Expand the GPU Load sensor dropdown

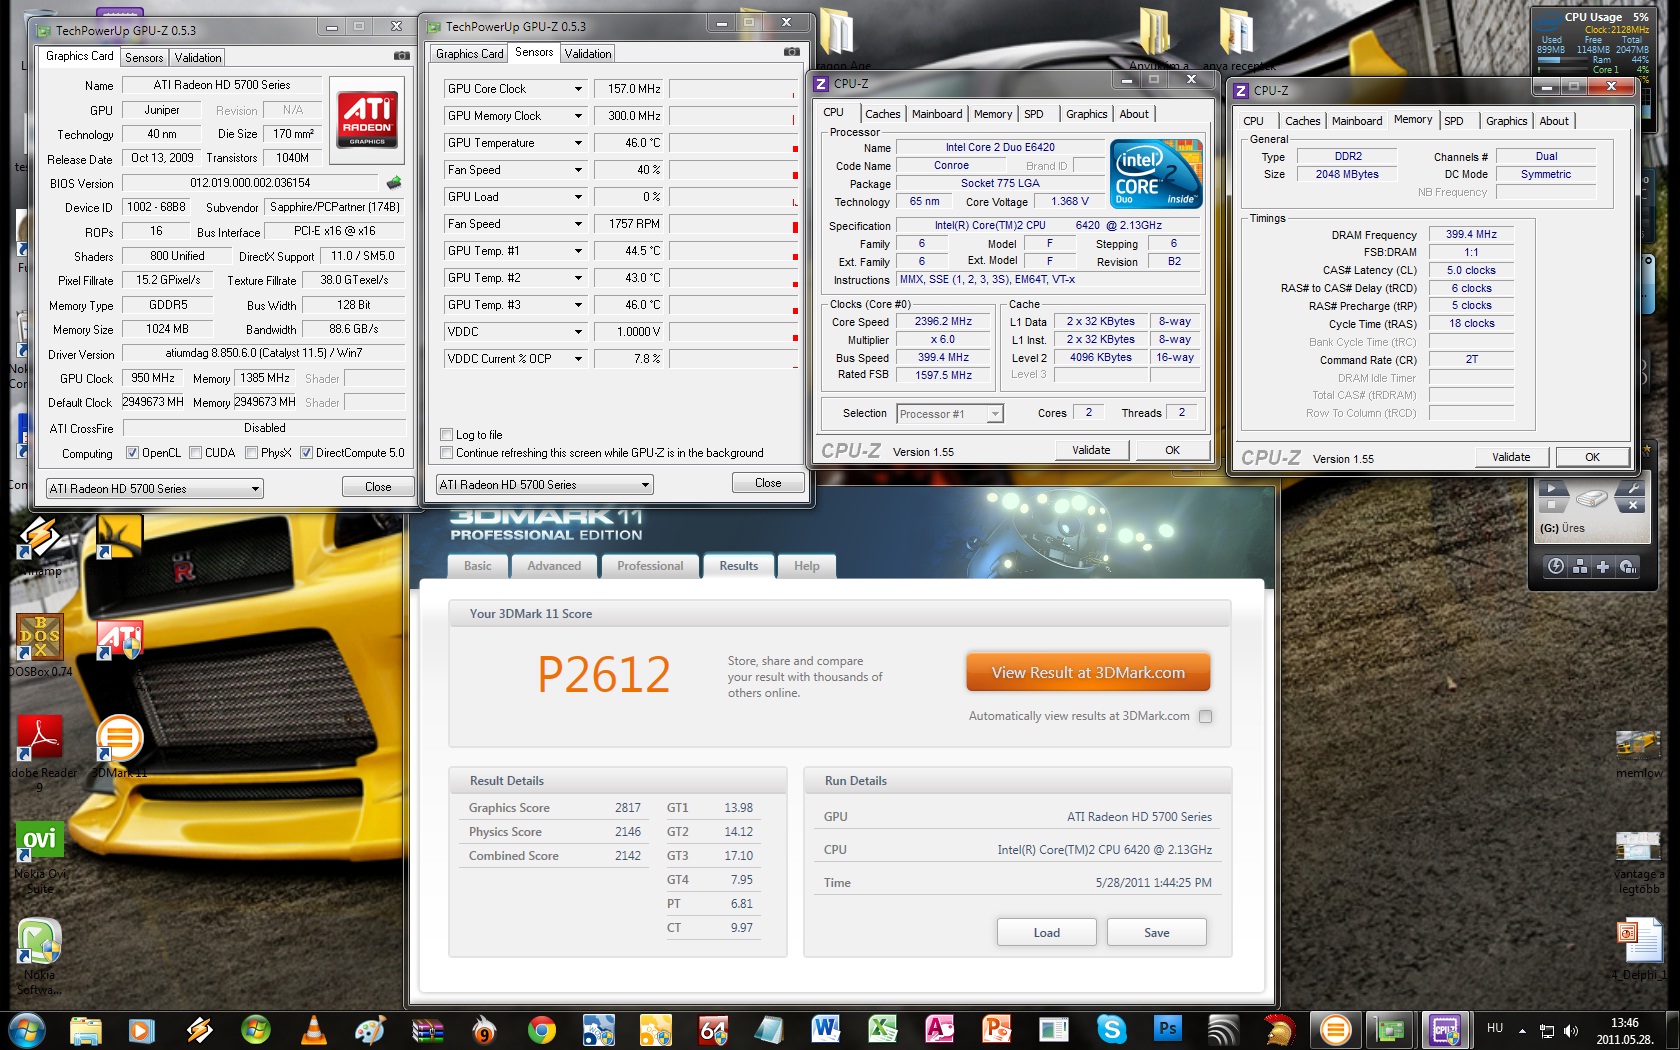[578, 197]
